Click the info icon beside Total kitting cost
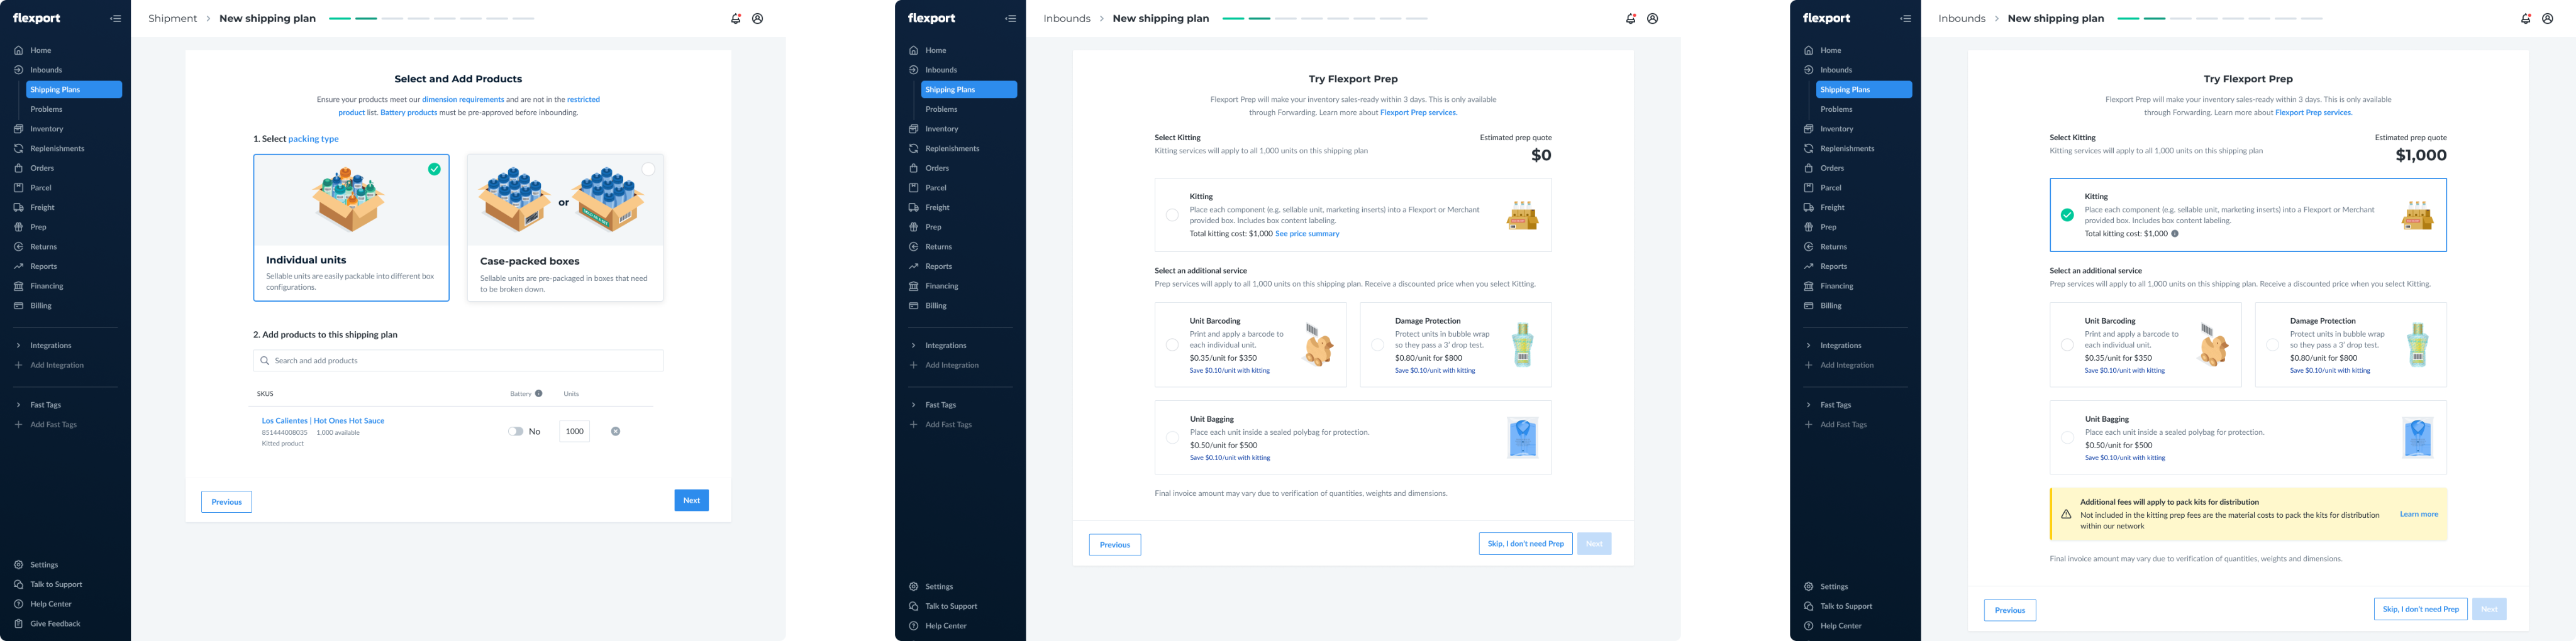 coord(2174,234)
